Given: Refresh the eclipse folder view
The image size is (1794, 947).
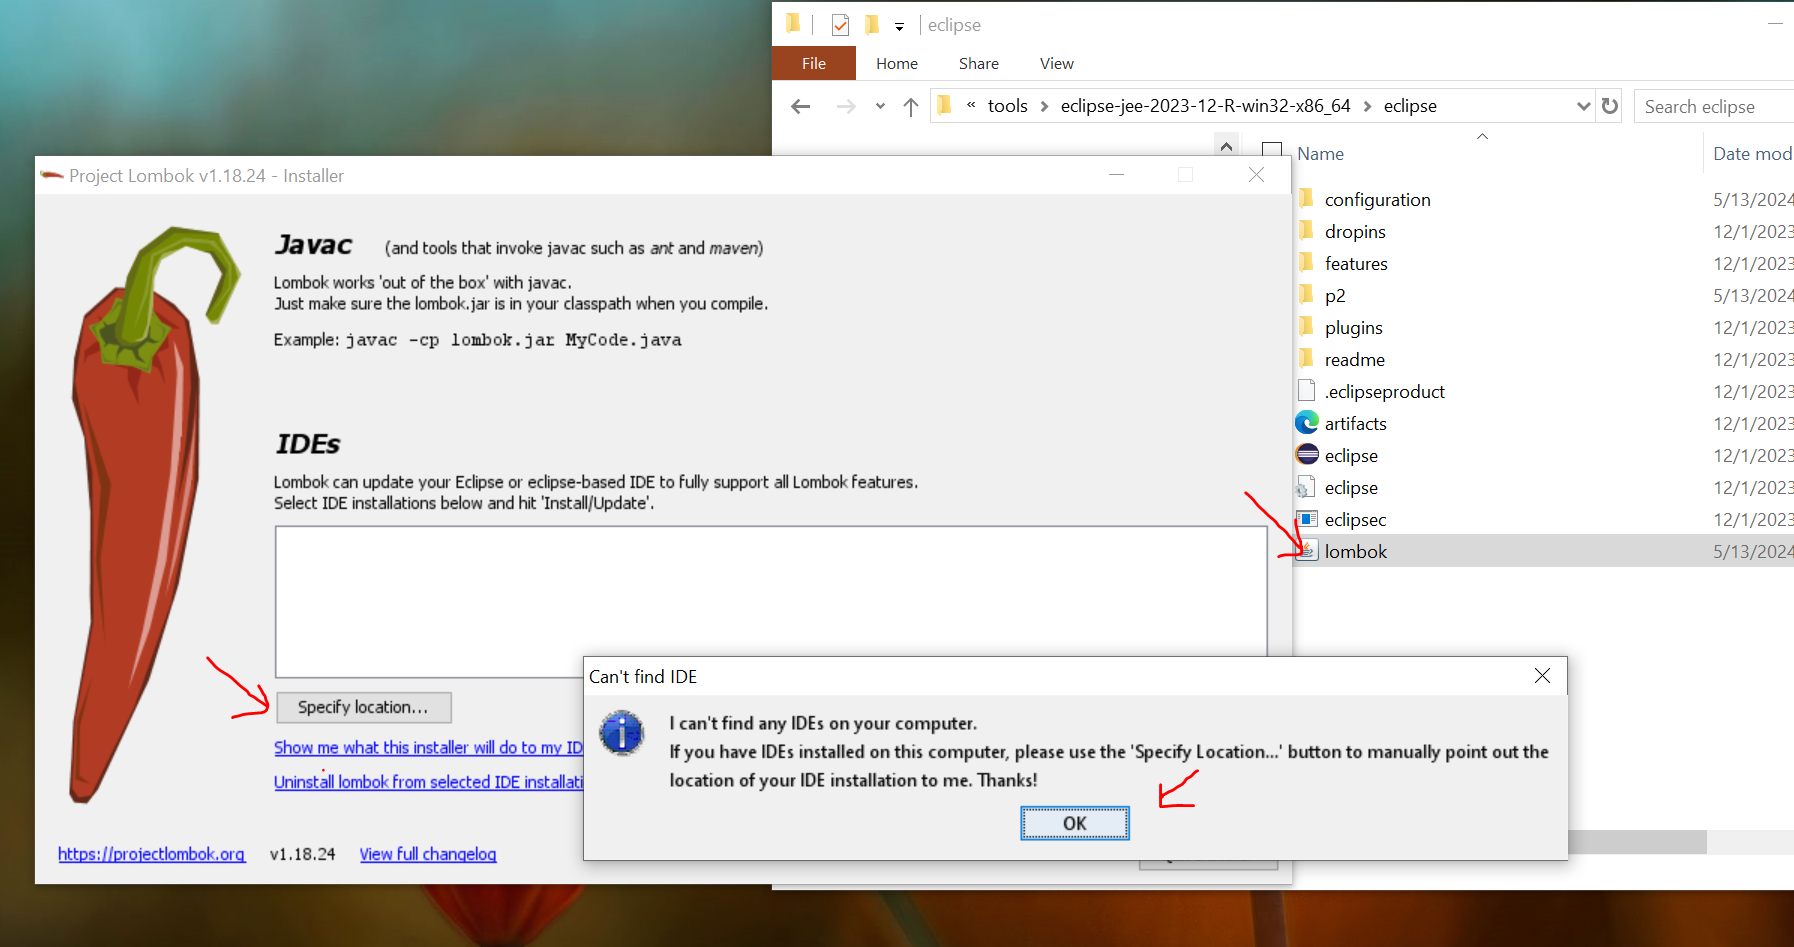Looking at the screenshot, I should [1609, 105].
